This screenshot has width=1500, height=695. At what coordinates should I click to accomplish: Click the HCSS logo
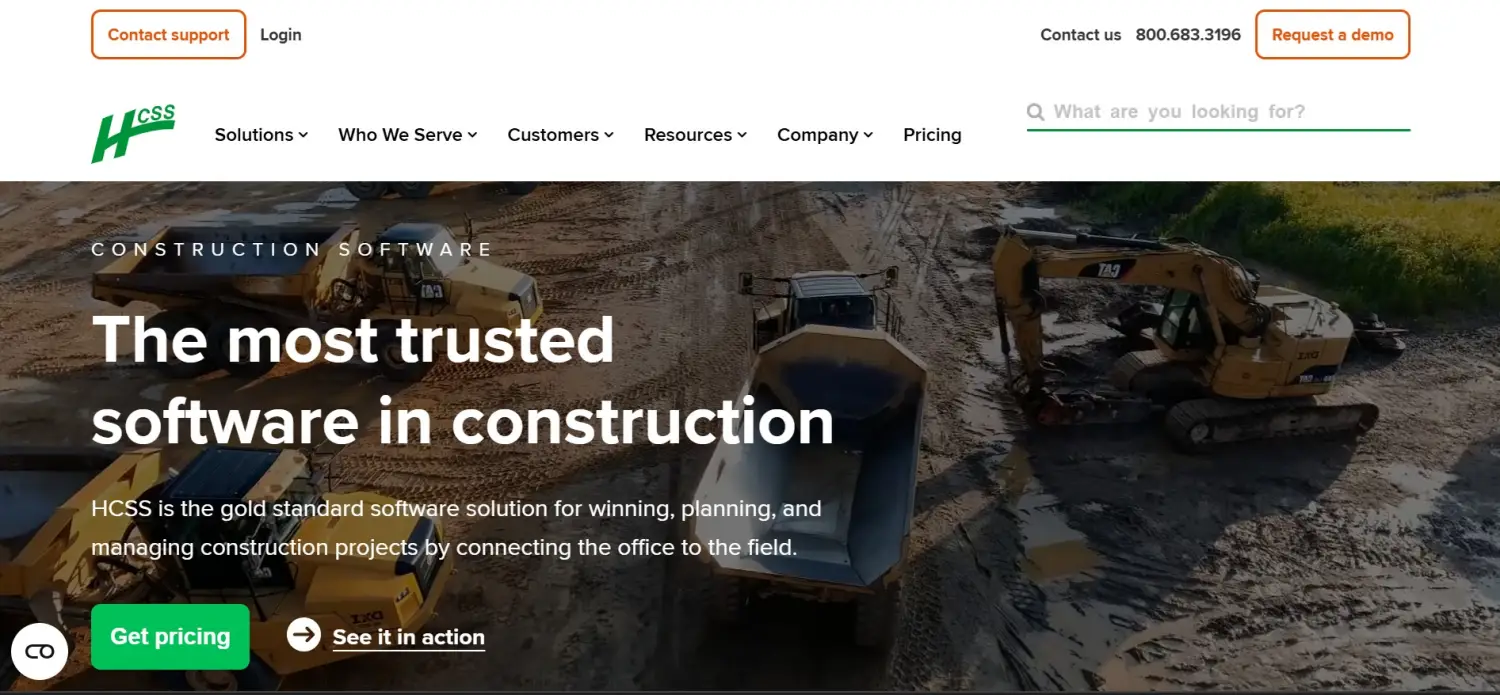click(x=133, y=134)
